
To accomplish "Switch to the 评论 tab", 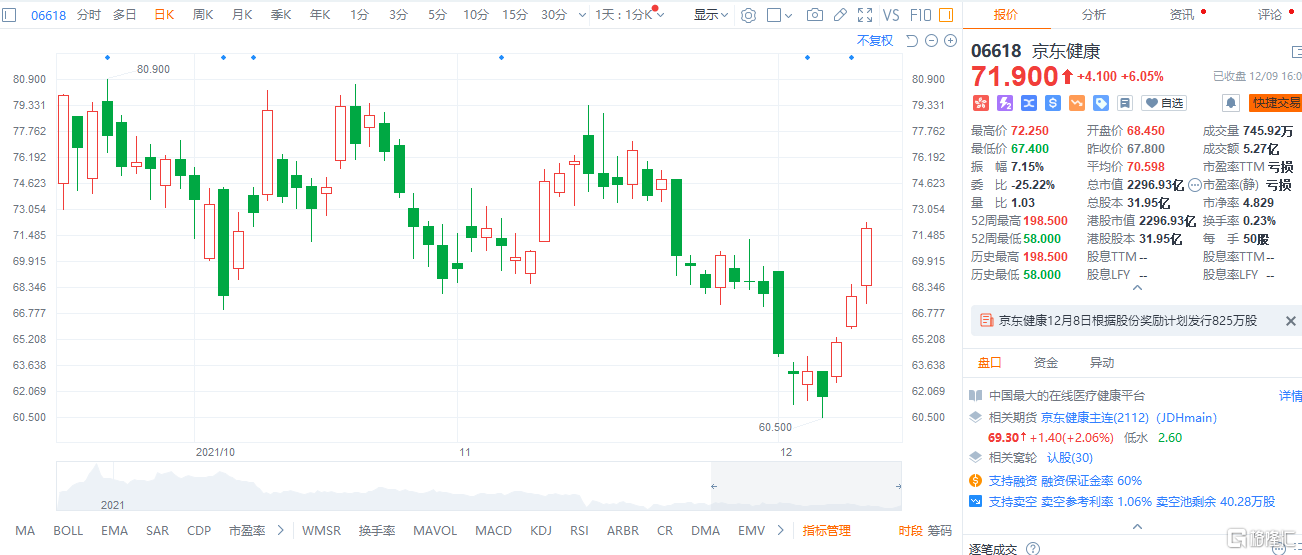I will click(x=1270, y=15).
